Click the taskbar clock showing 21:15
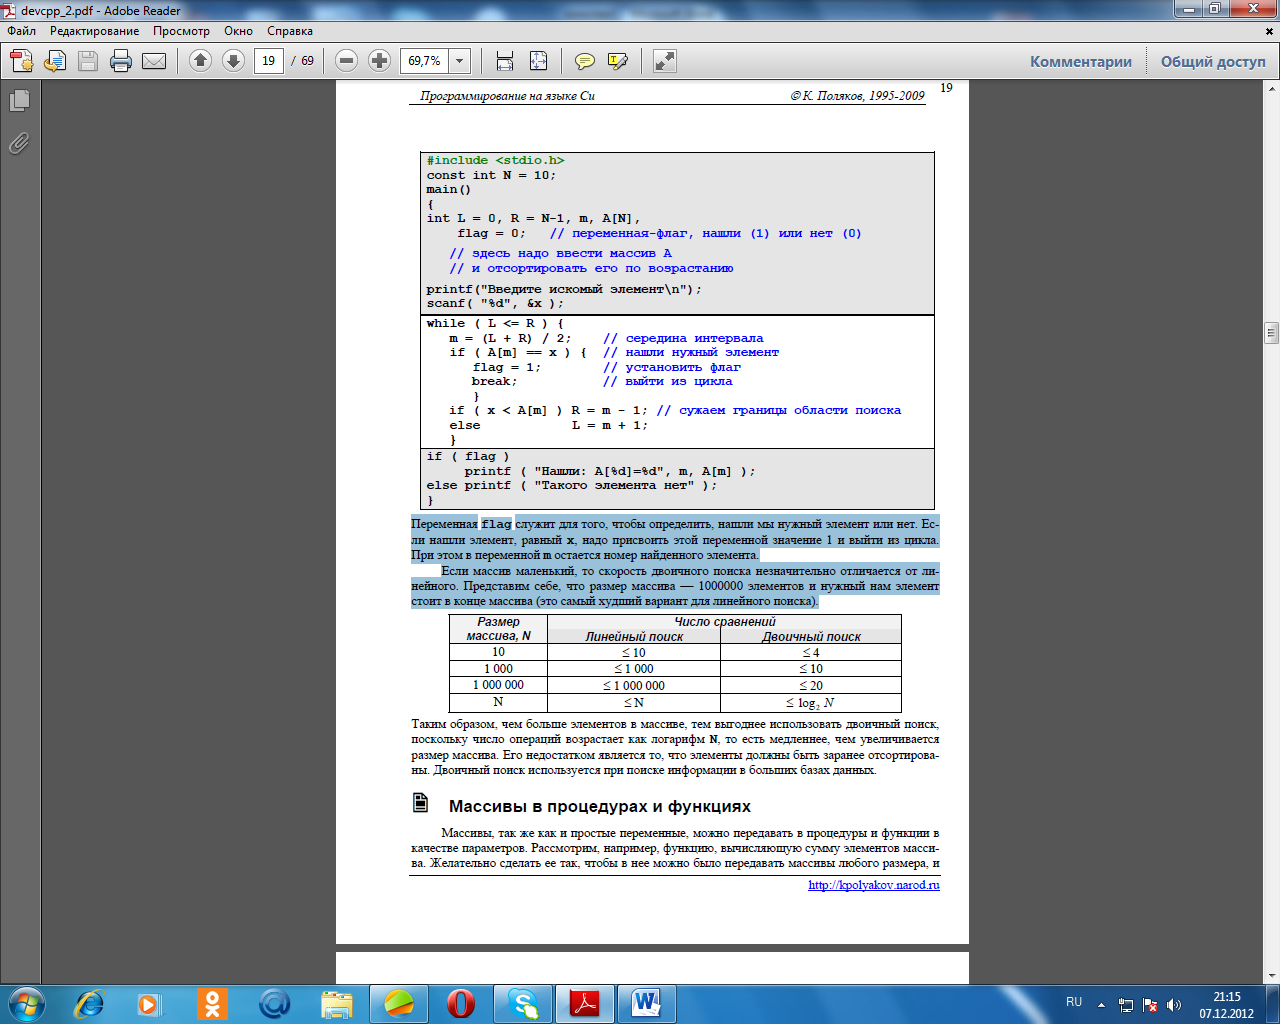The image size is (1280, 1024). [x=1227, y=1005]
